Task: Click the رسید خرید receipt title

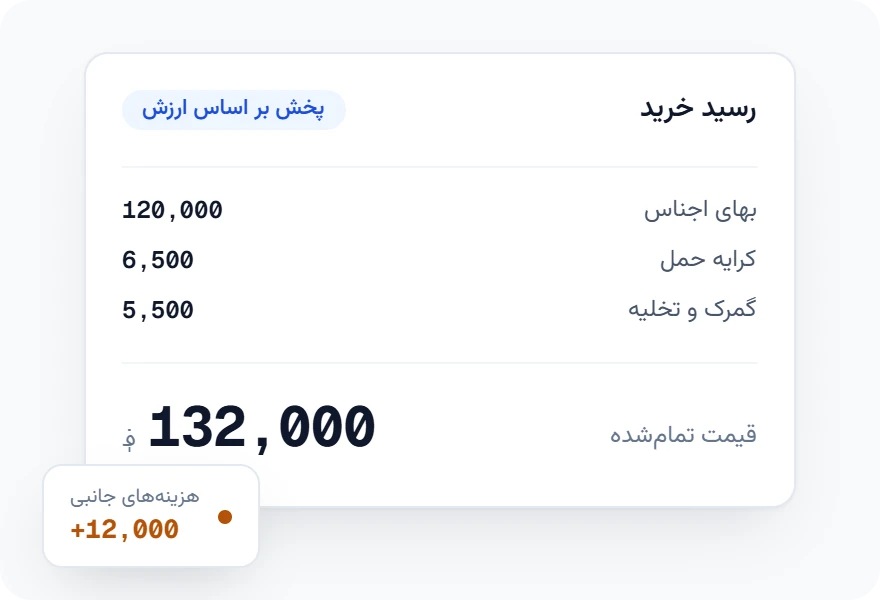Action: click(x=698, y=108)
